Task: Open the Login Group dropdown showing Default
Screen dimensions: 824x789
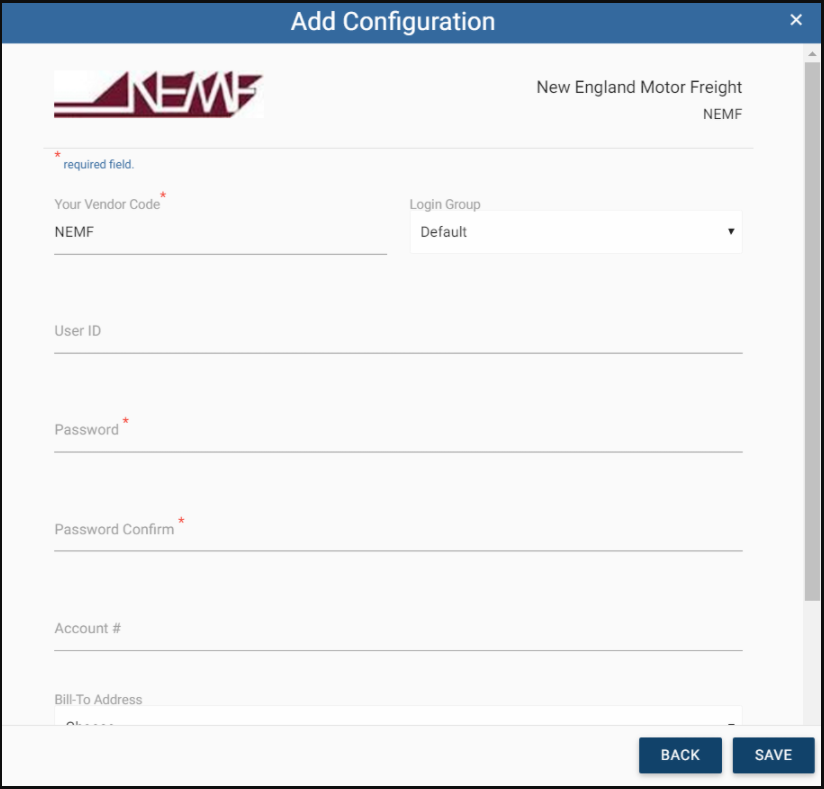Action: pos(576,232)
